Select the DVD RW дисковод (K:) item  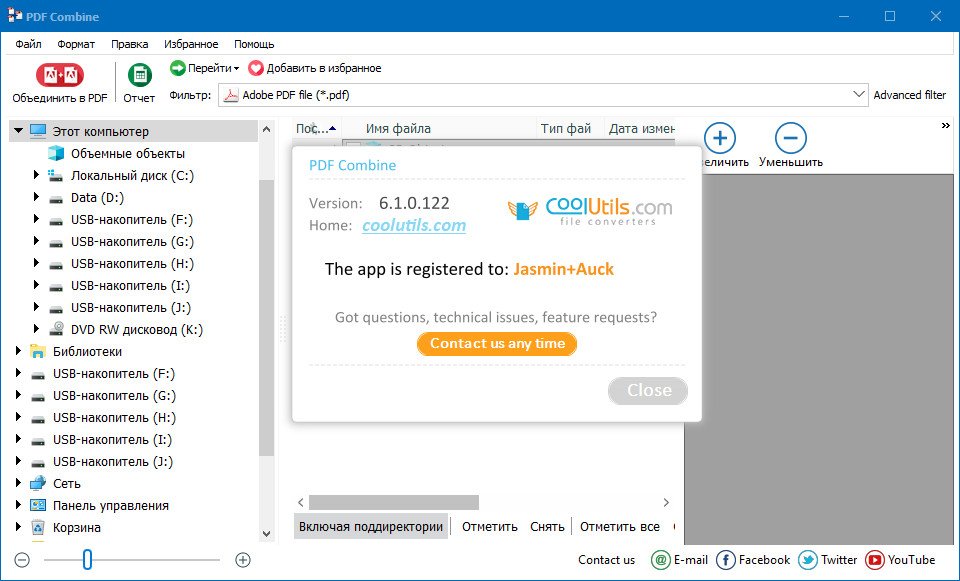click(x=137, y=329)
